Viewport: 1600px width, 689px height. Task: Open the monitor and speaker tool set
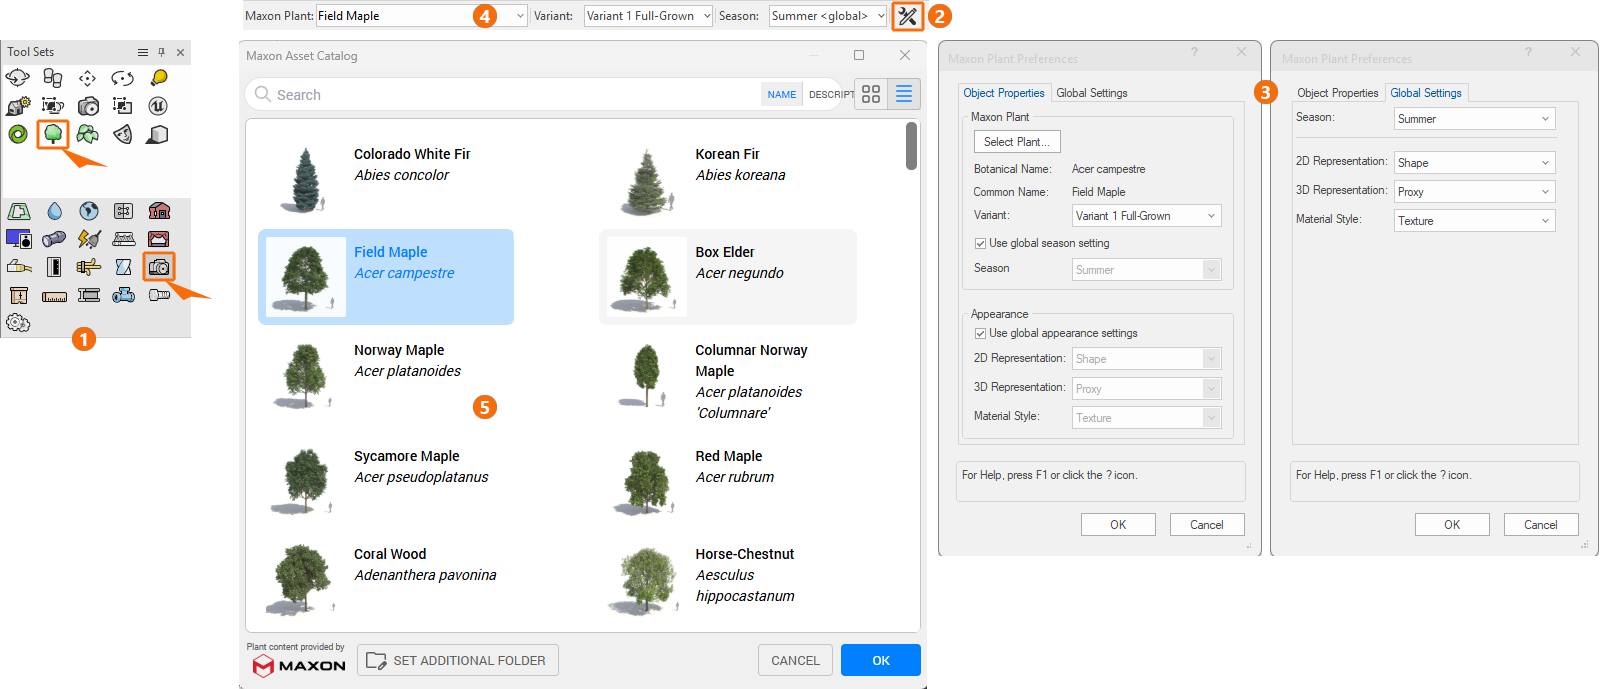tap(19, 239)
